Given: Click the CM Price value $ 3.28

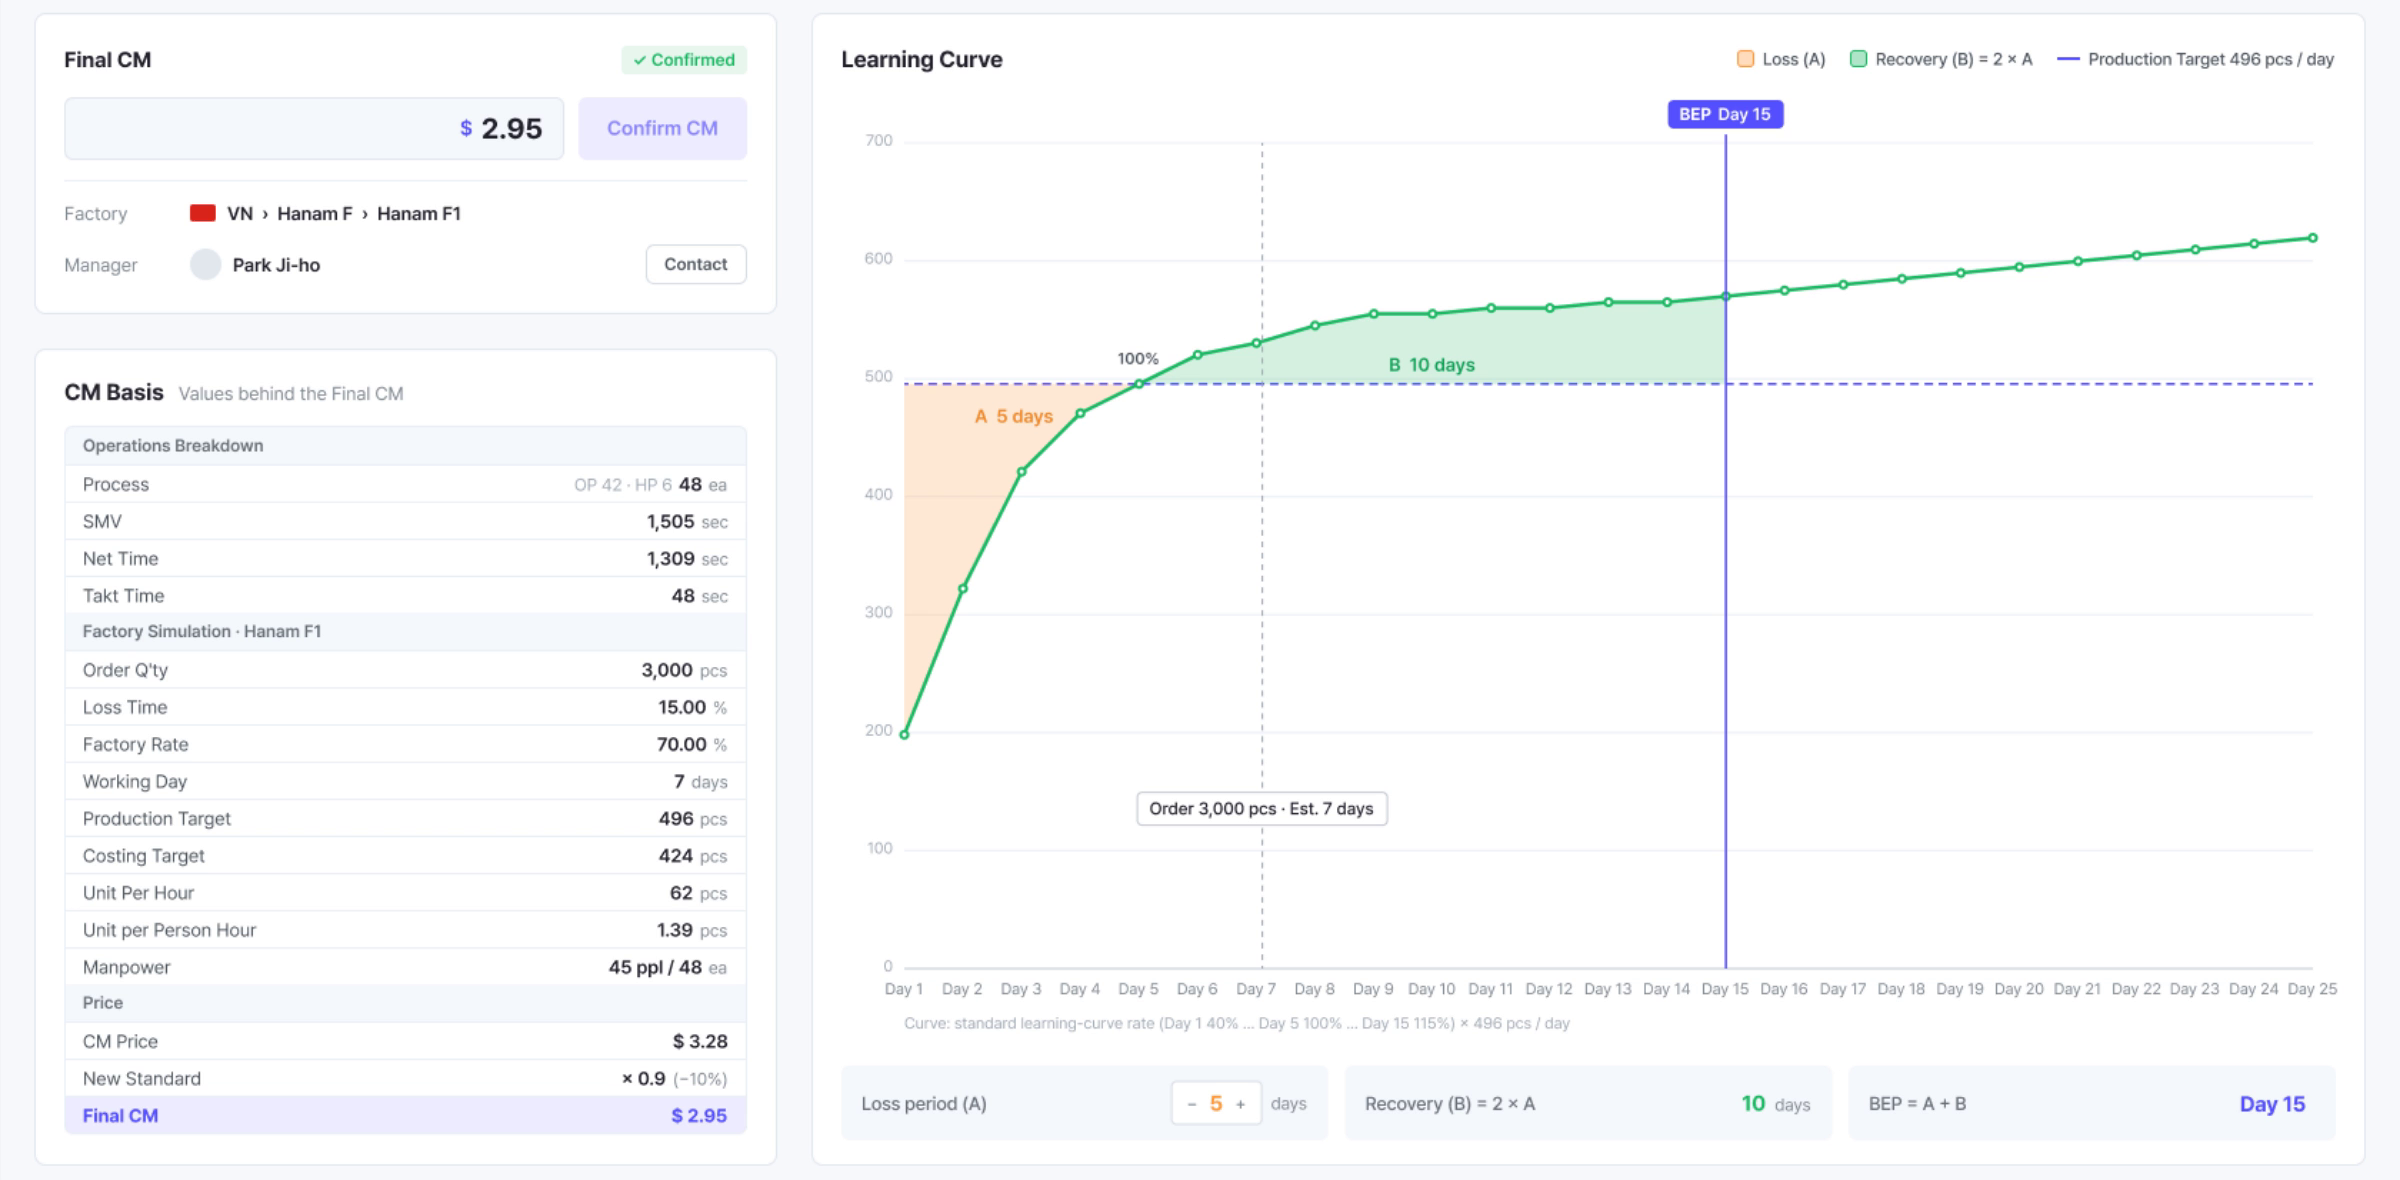Looking at the screenshot, I should (x=700, y=1041).
